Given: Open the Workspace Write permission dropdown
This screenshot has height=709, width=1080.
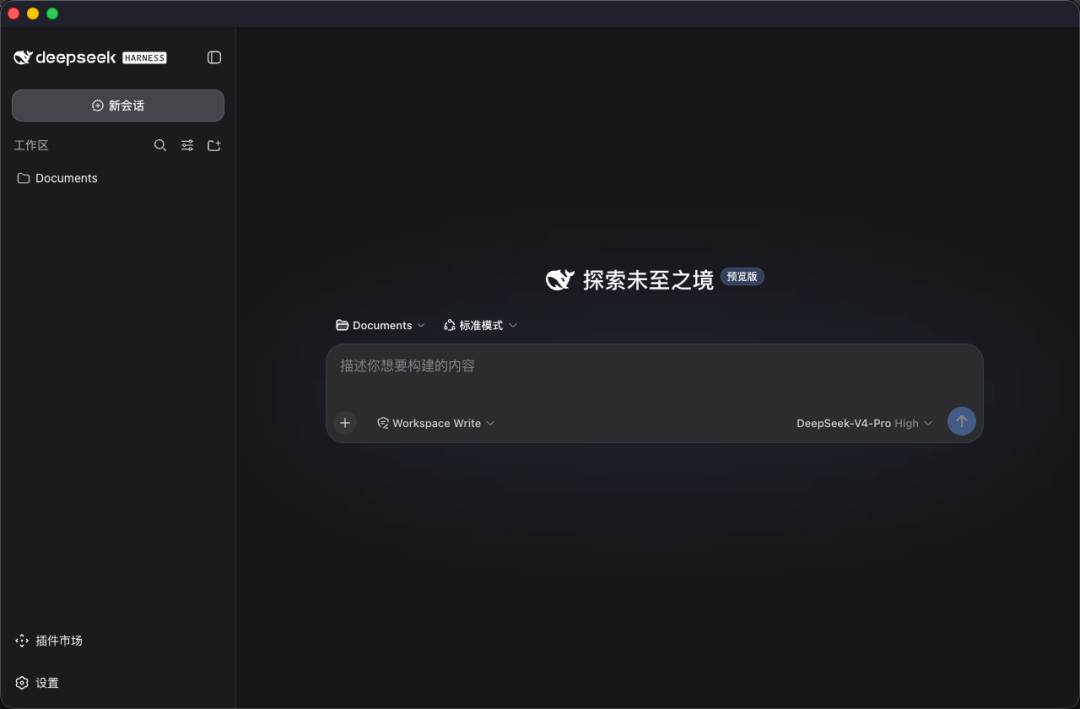Looking at the screenshot, I should [435, 423].
